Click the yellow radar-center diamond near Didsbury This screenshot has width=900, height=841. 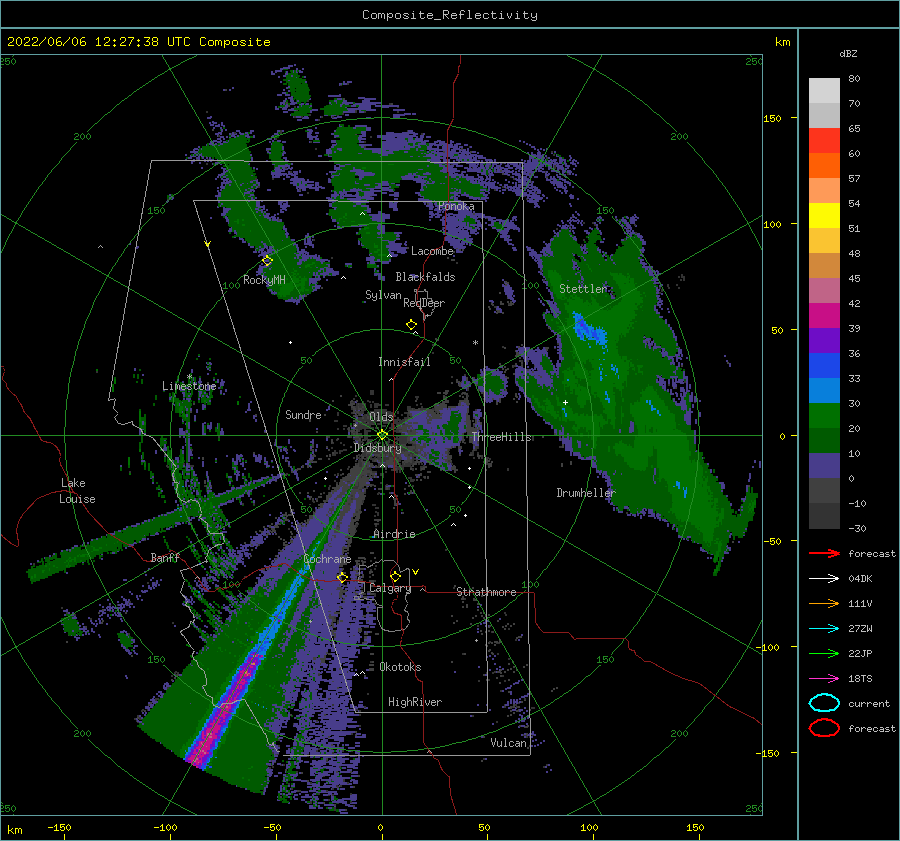pyautogui.click(x=382, y=435)
